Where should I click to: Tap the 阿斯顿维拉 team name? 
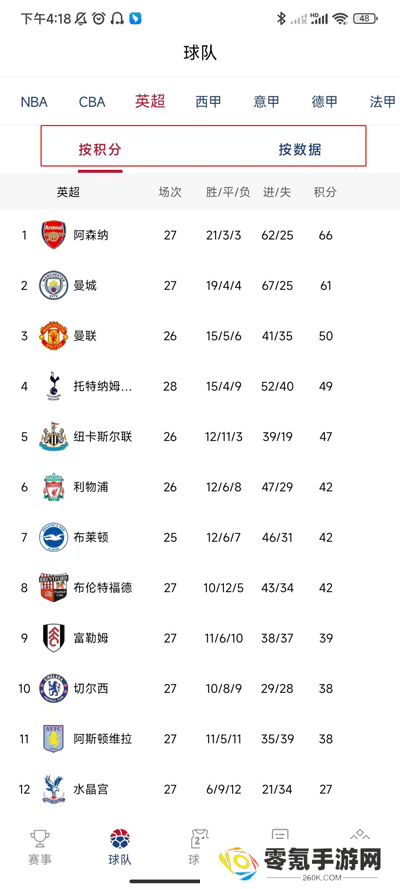tap(103, 739)
